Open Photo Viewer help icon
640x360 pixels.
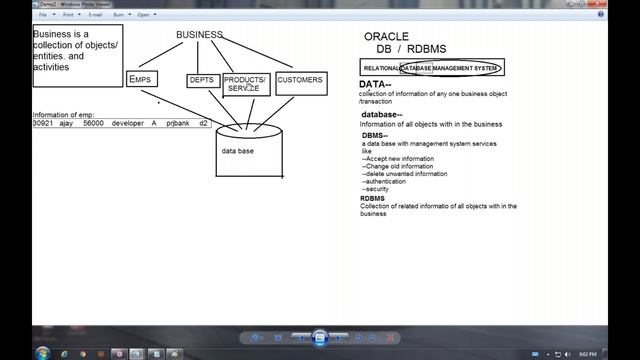point(600,14)
